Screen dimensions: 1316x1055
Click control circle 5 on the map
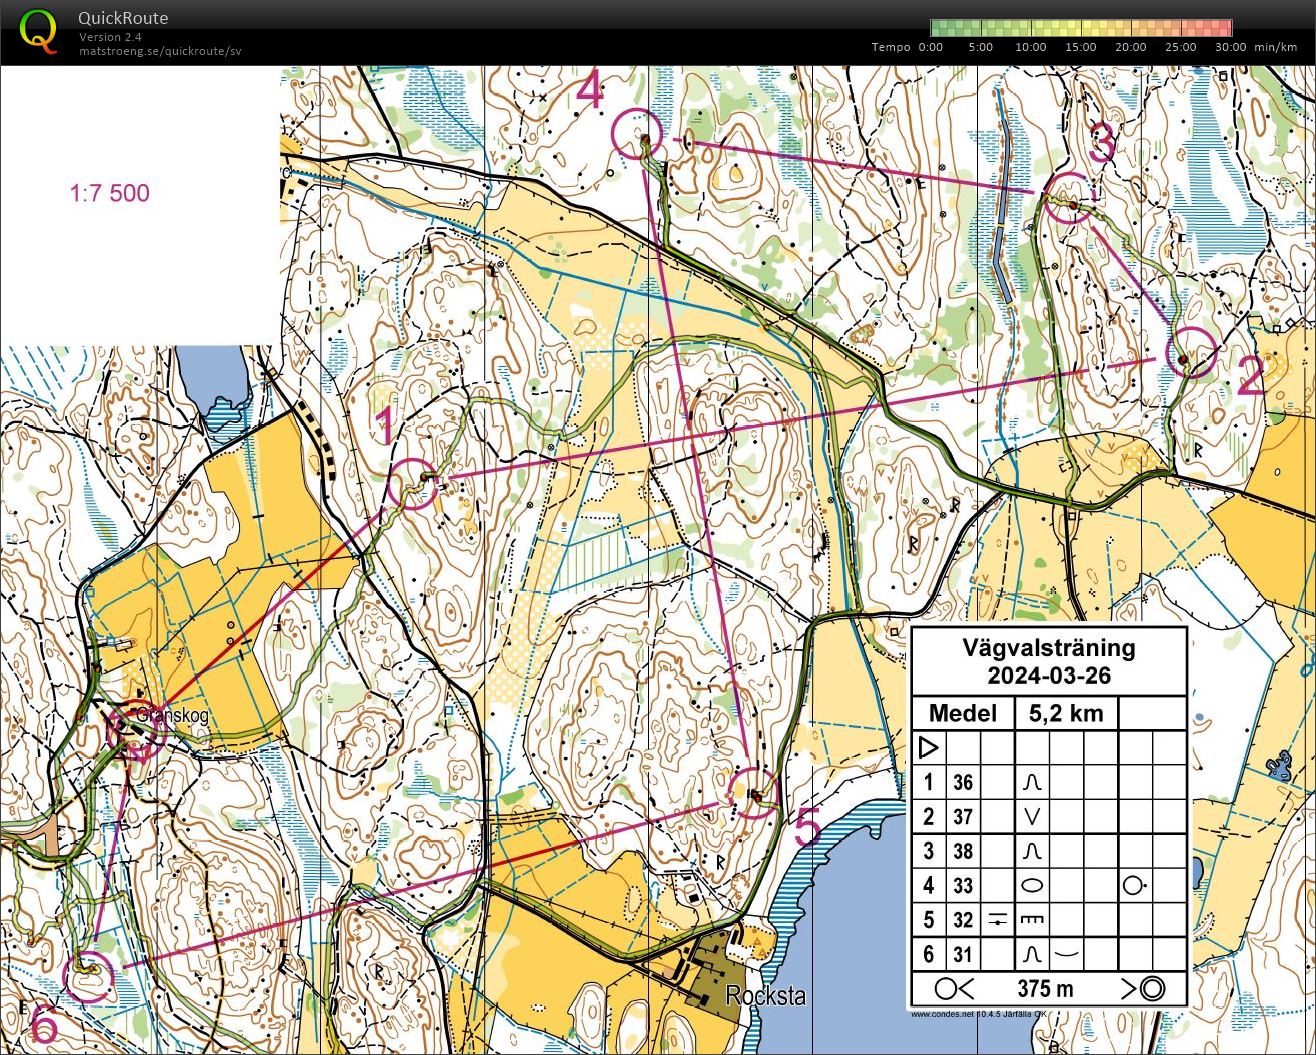point(754,792)
